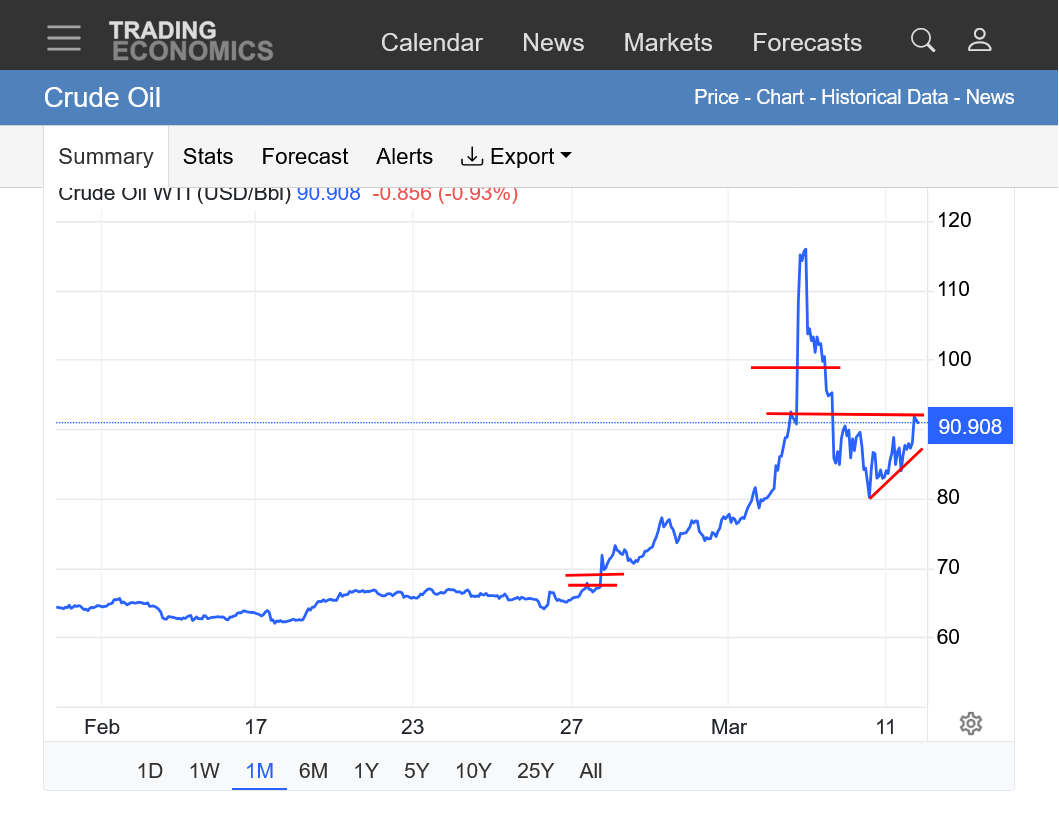Click the search magnifier icon

[923, 41]
